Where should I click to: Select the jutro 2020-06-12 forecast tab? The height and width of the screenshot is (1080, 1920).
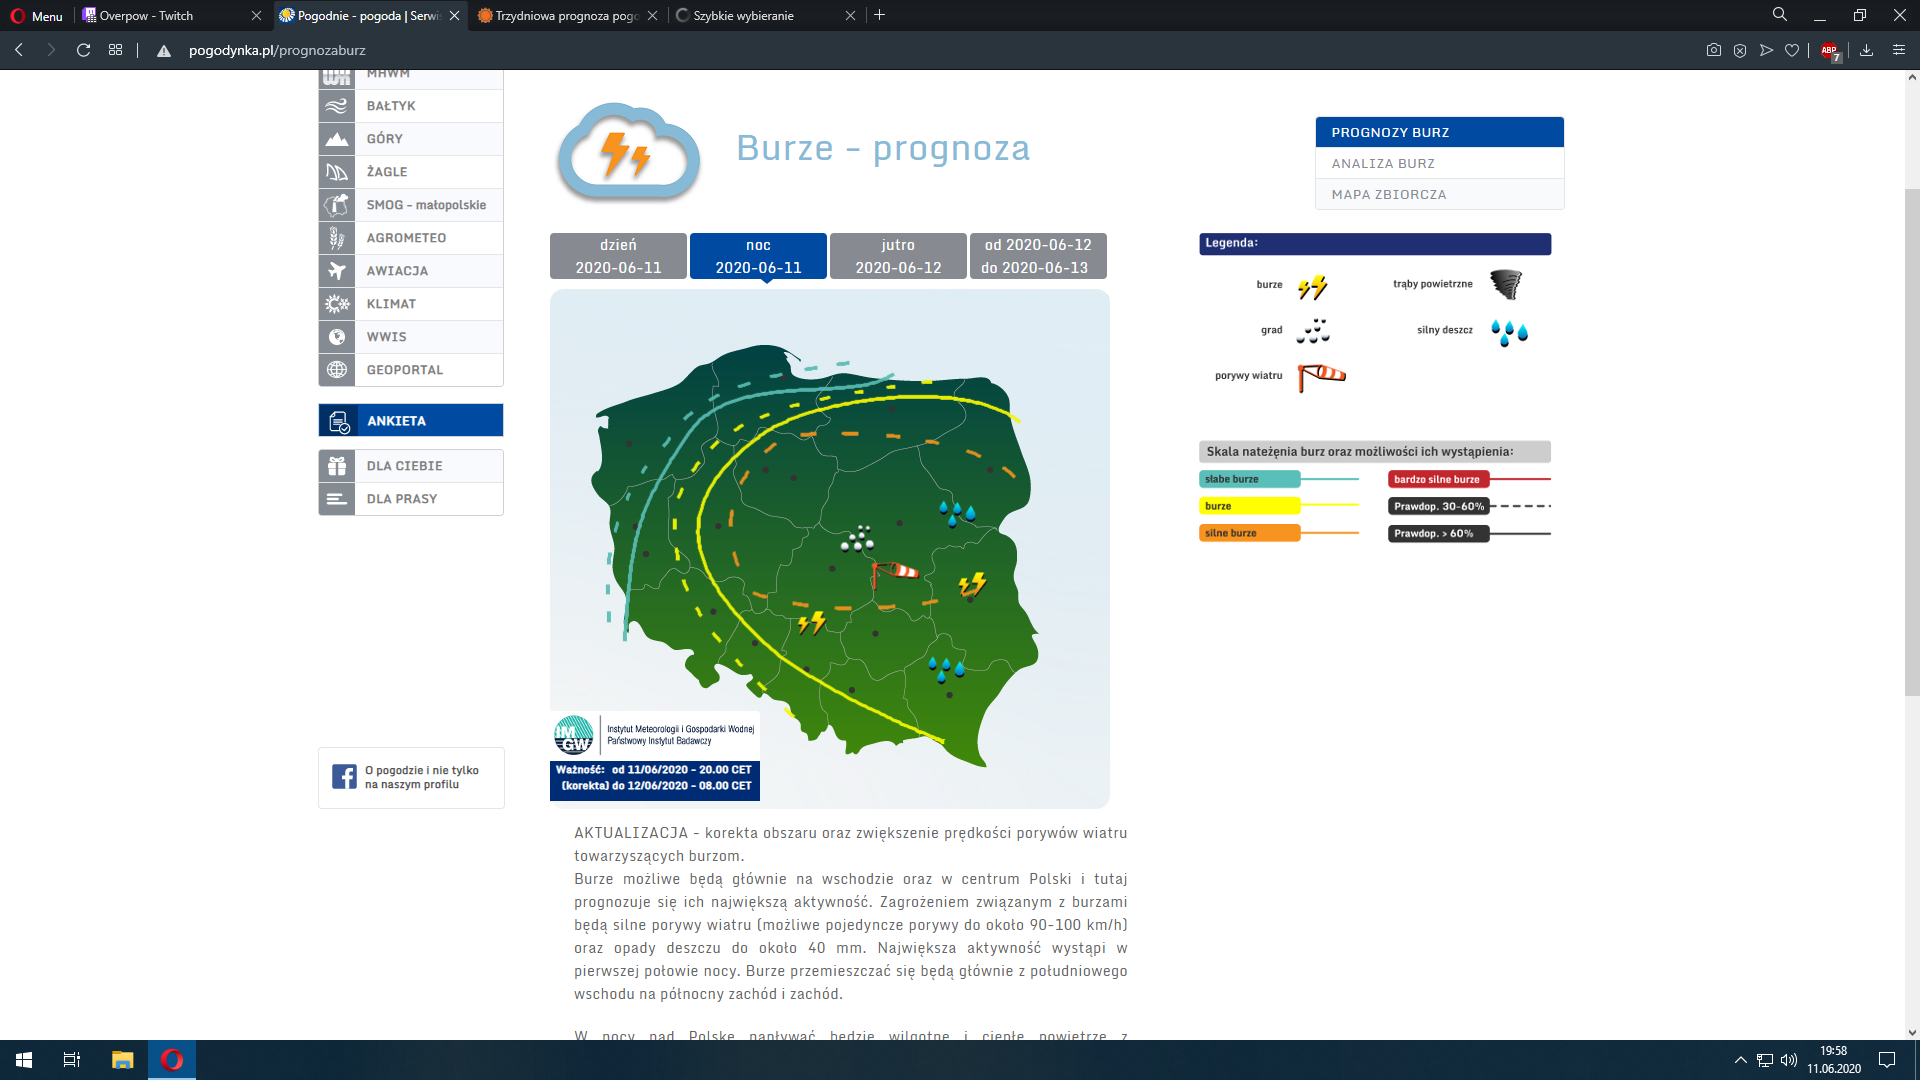[x=898, y=256]
